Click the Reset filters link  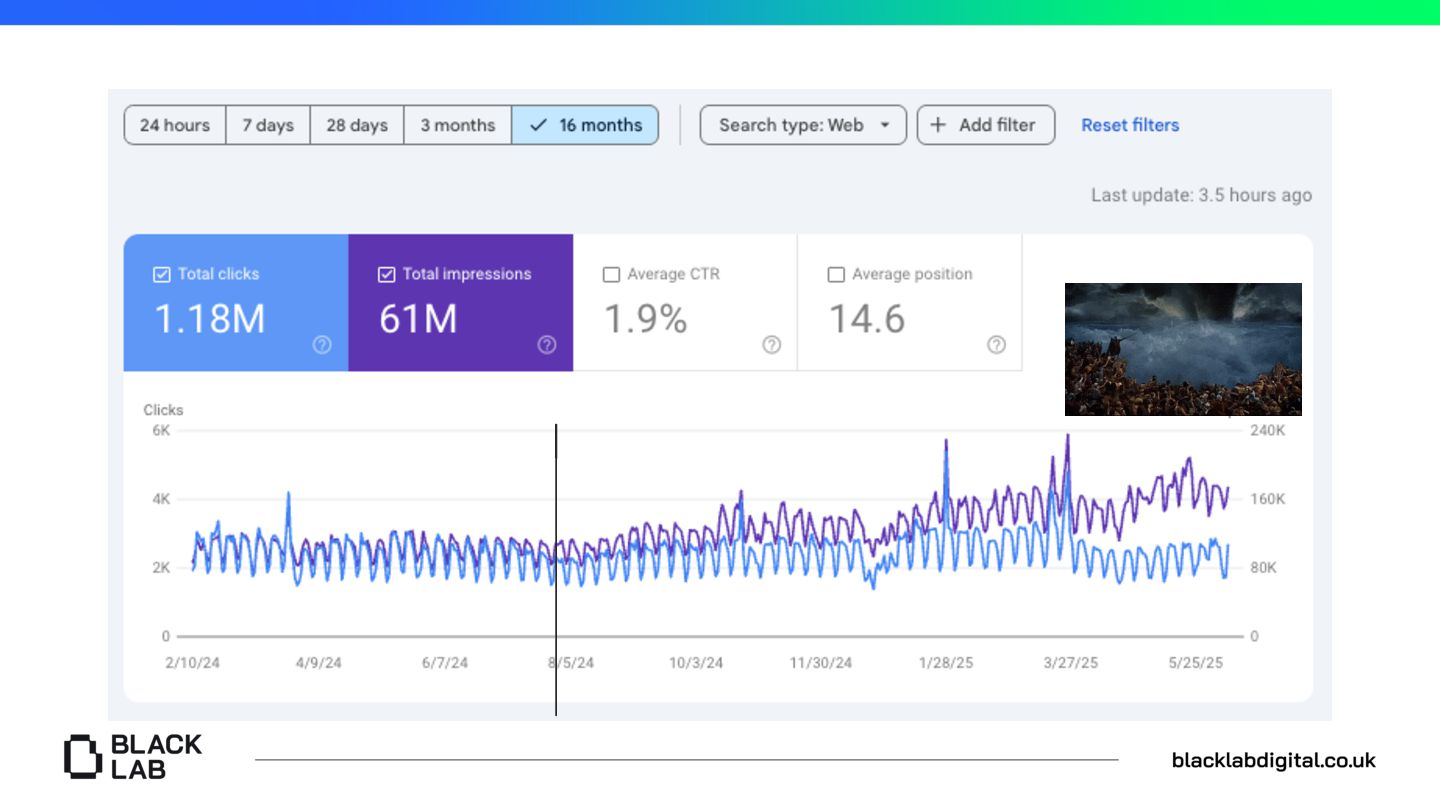coord(1130,125)
